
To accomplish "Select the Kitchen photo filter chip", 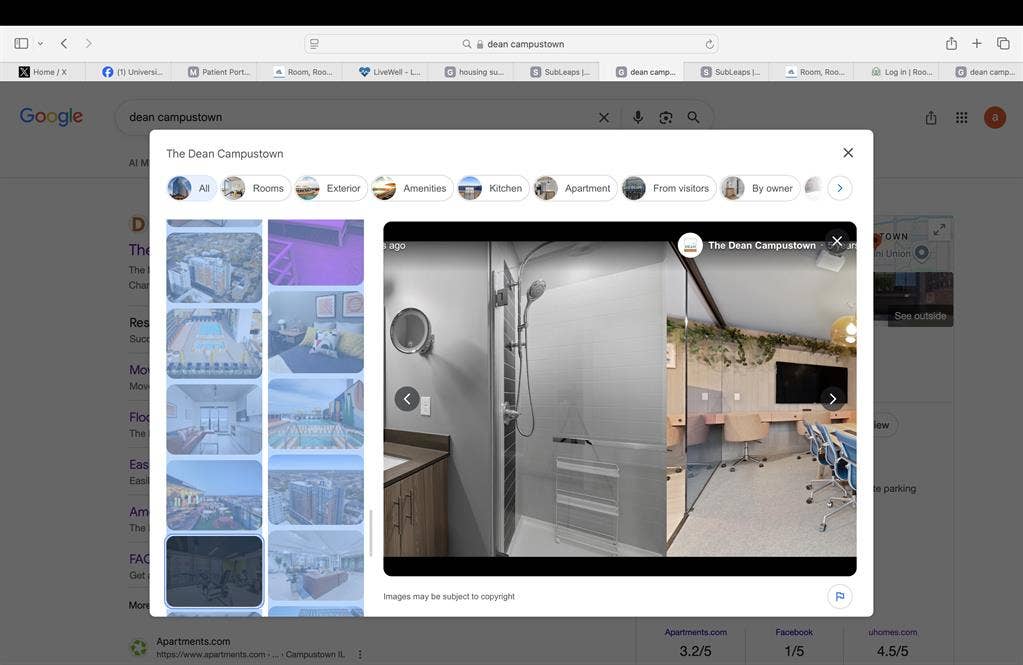I will pos(493,188).
